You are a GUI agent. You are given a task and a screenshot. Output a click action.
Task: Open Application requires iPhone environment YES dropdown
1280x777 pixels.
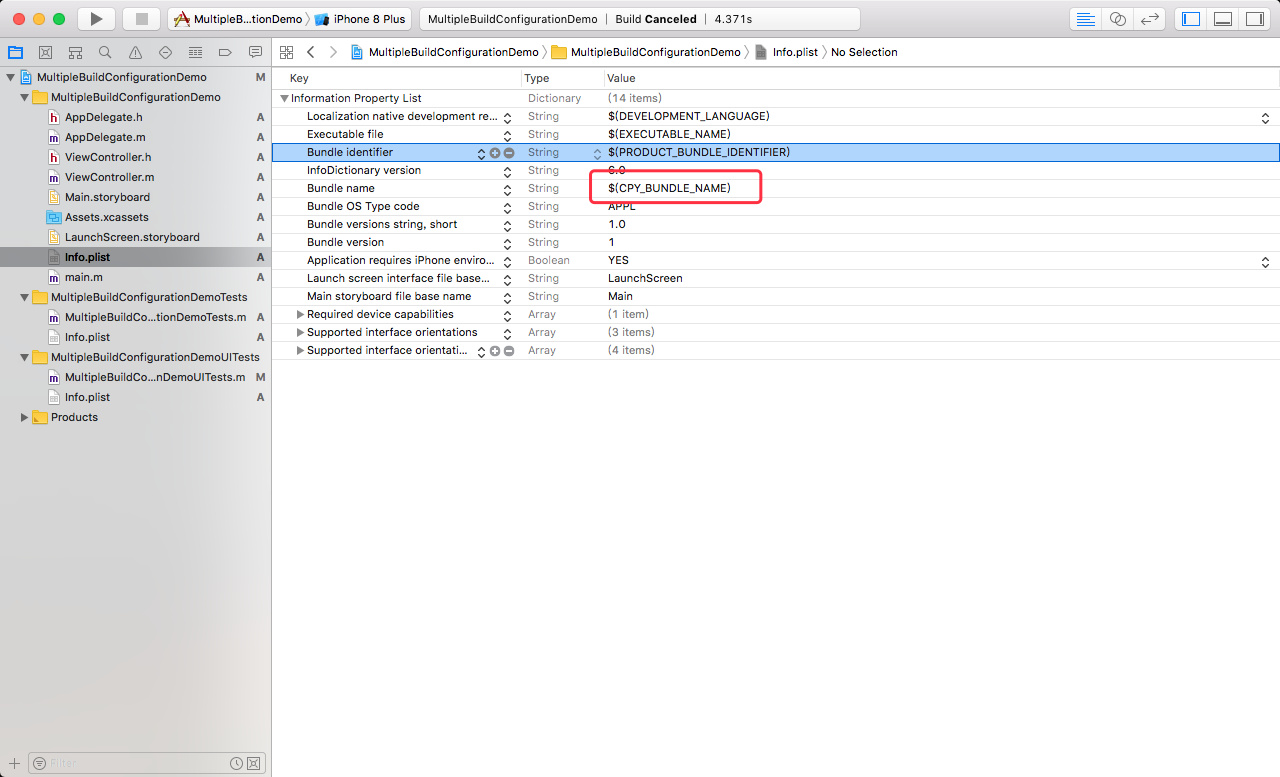coord(1265,261)
